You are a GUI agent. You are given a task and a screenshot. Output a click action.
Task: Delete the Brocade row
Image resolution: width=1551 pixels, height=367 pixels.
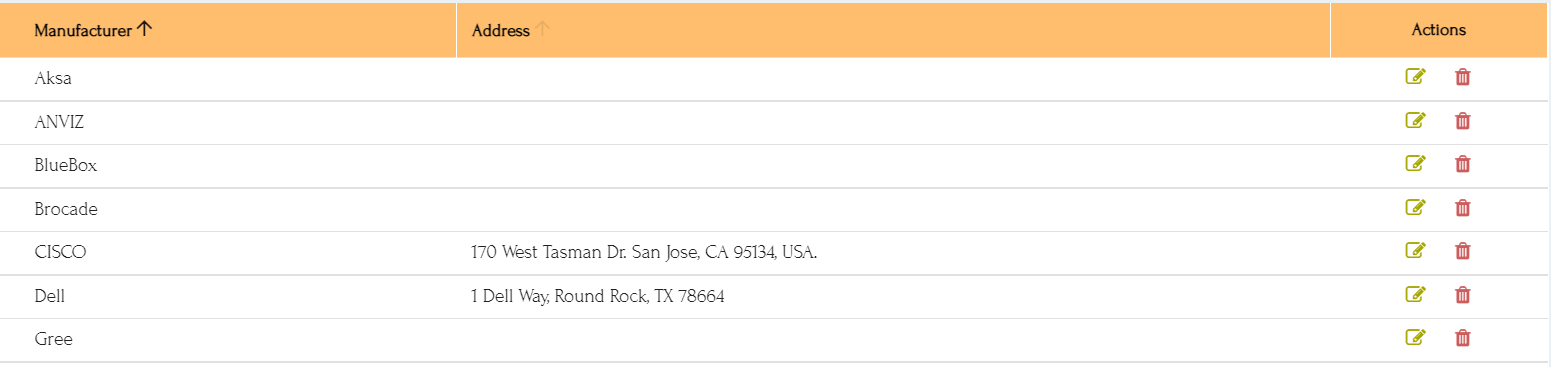click(1462, 208)
